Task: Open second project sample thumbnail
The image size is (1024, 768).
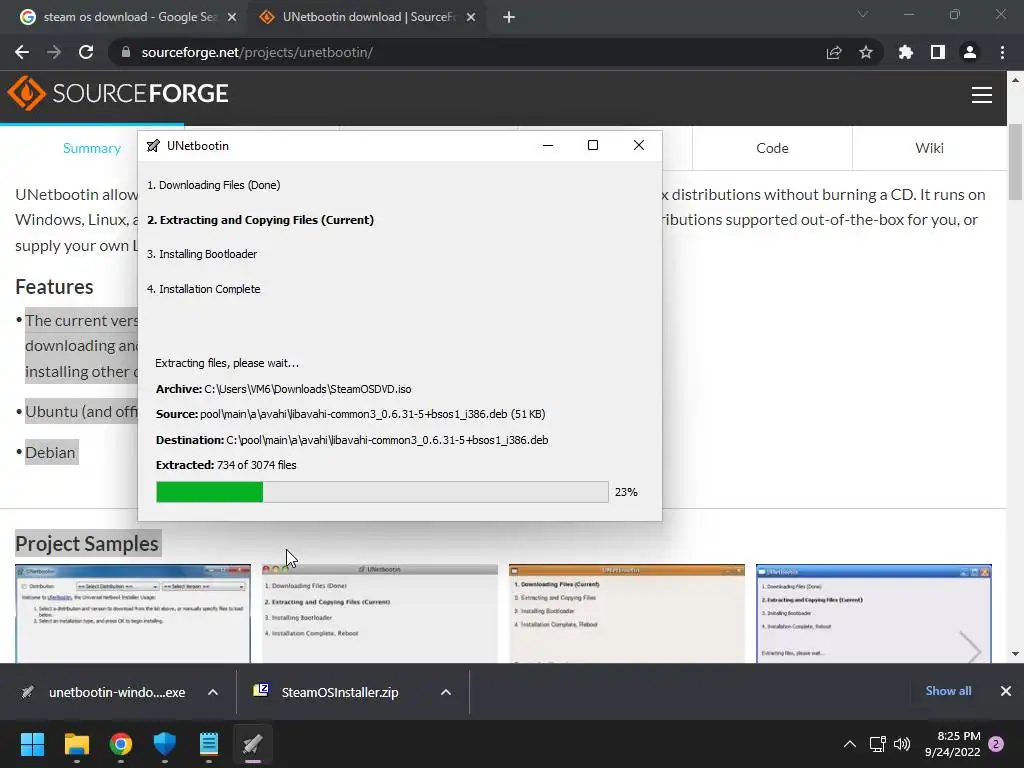Action: pos(379,614)
